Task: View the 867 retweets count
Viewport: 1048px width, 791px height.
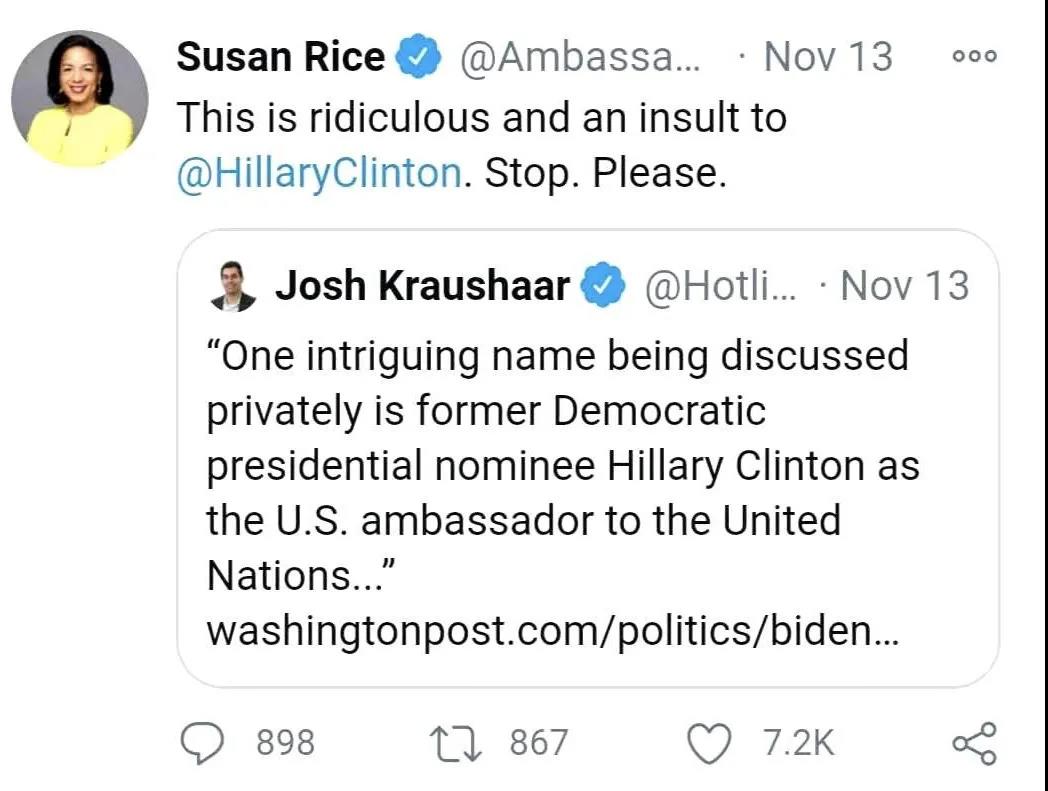Action: pos(539,744)
